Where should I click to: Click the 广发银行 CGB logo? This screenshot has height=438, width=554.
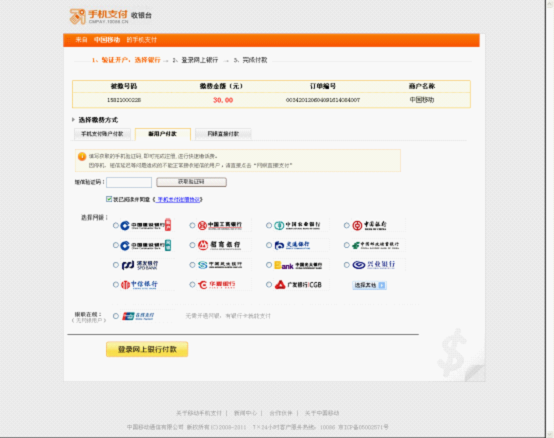click(298, 284)
